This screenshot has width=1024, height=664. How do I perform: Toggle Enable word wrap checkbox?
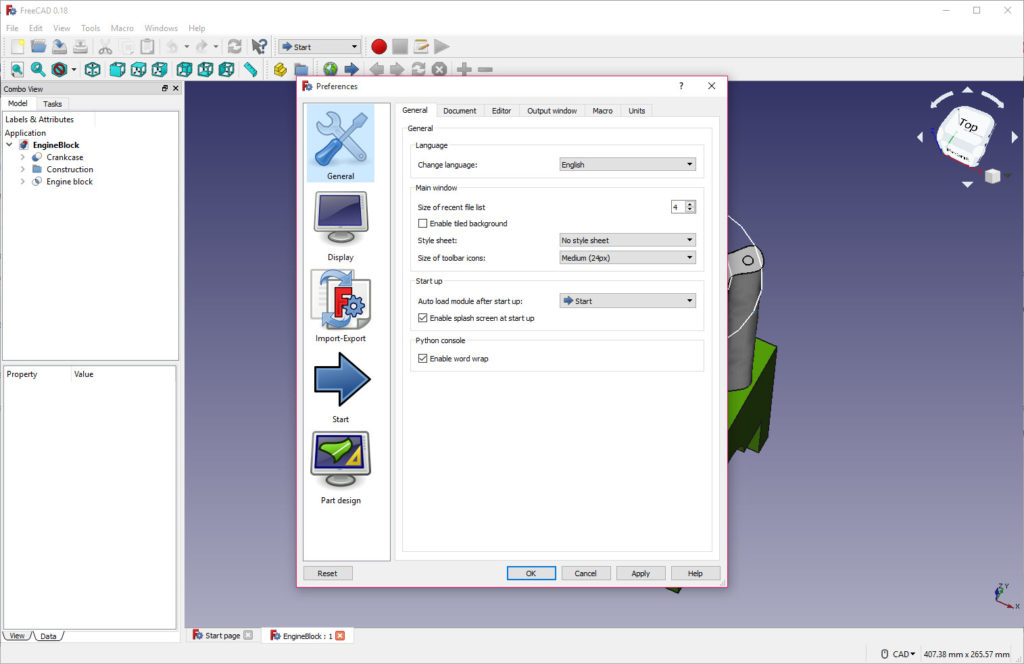423,358
